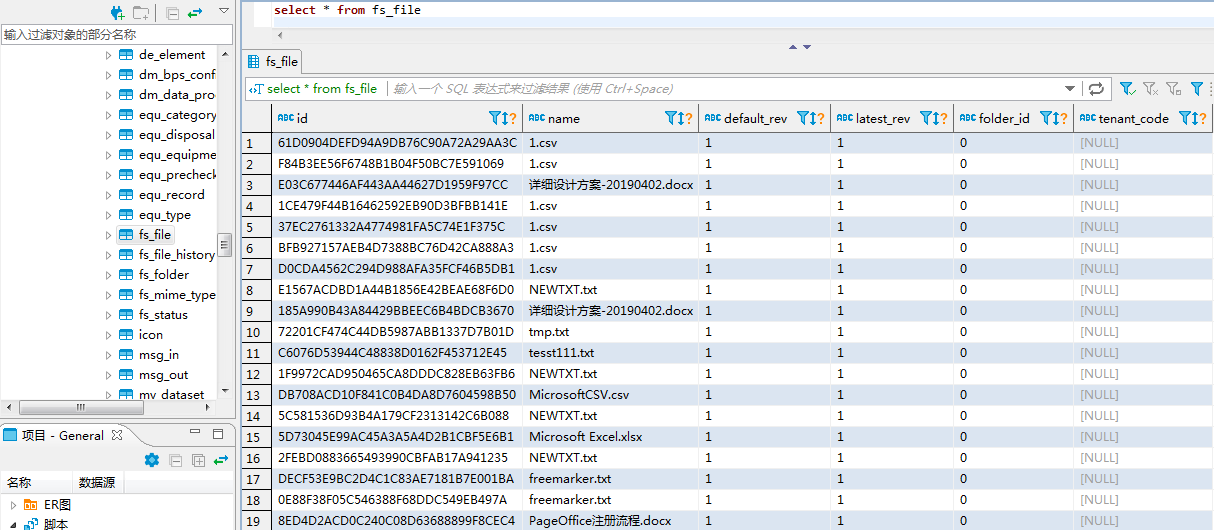Click the id column header
1214x530 pixels.
[x=396, y=118]
